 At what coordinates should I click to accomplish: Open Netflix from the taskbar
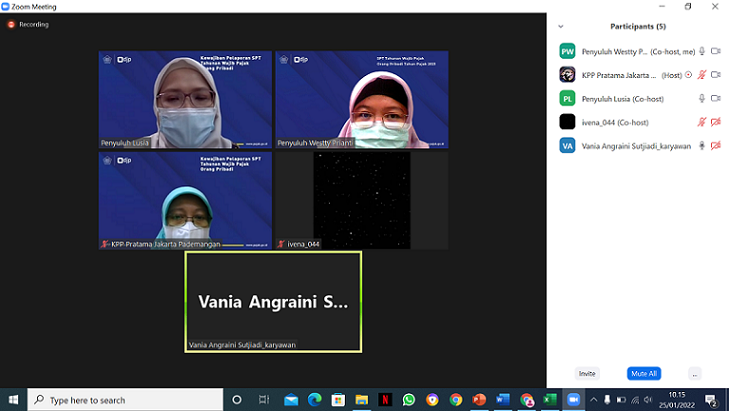point(385,400)
